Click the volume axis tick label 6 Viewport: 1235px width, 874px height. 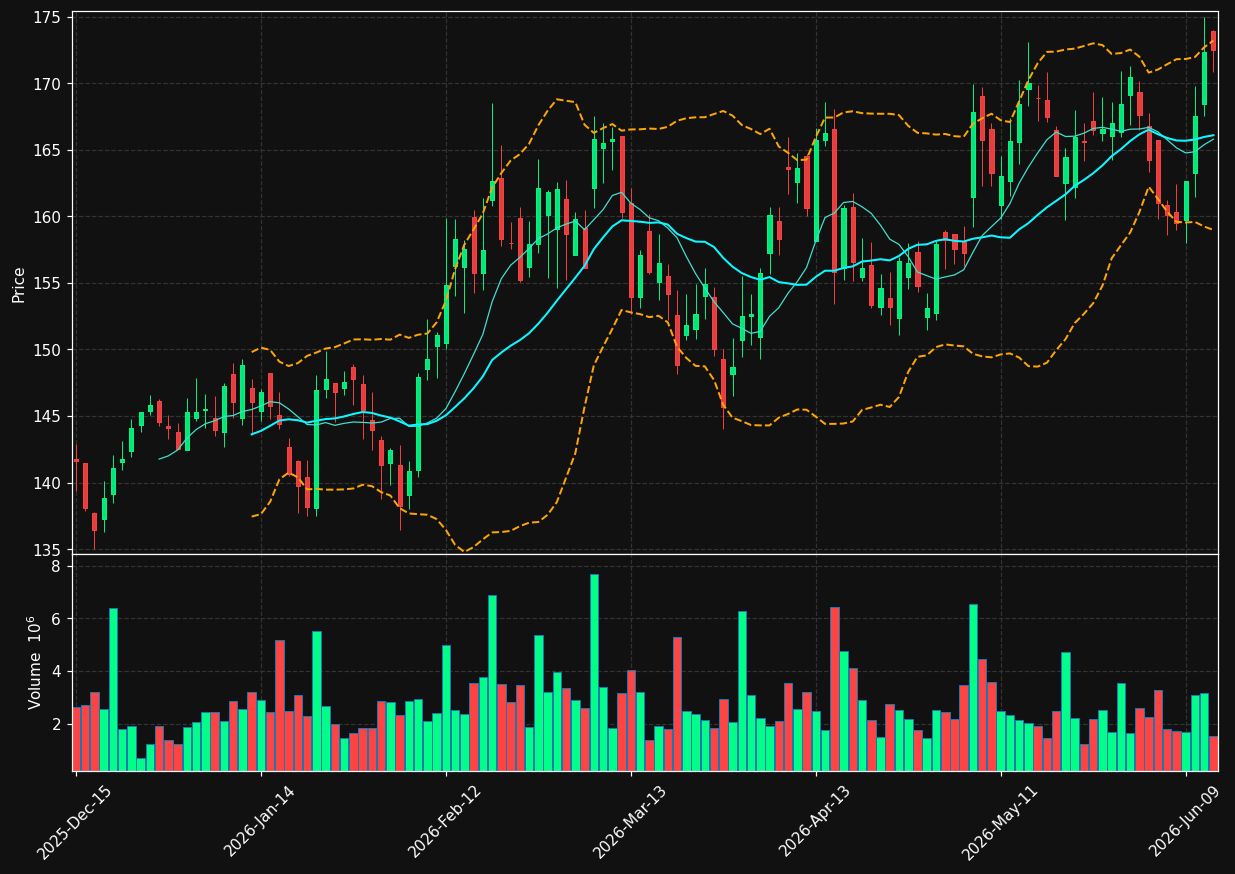click(x=56, y=619)
